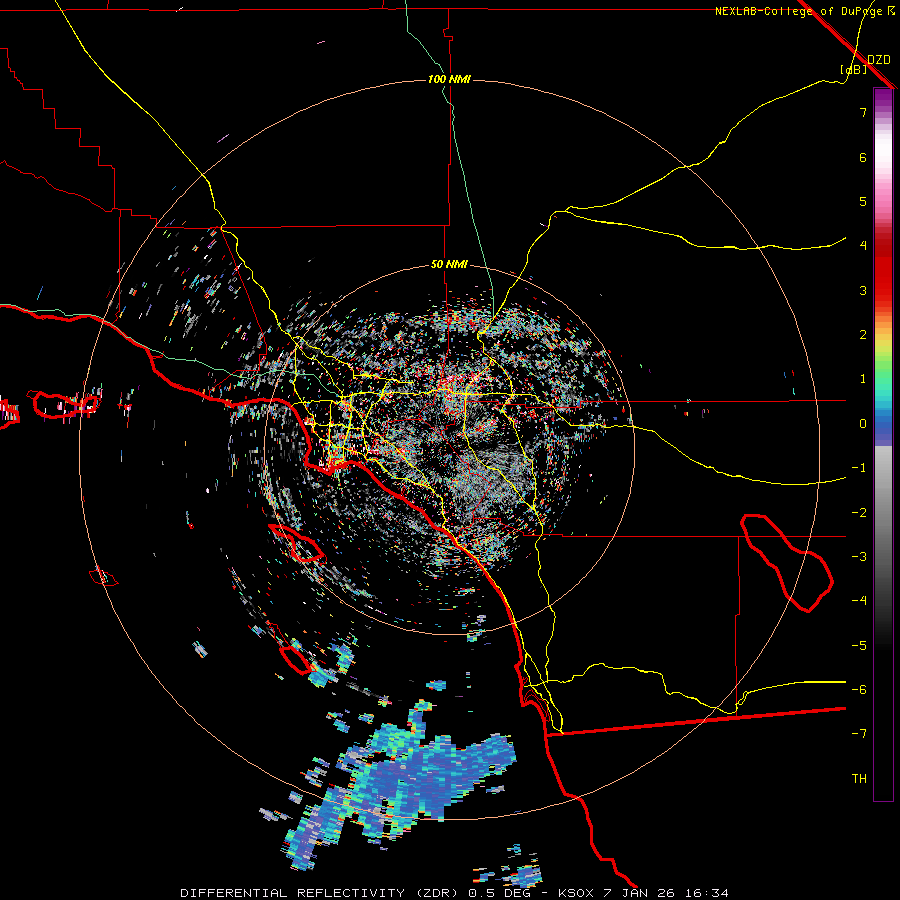Viewport: 900px width, 900px height.
Task: Click the color scale value 1
Action: pos(863,379)
